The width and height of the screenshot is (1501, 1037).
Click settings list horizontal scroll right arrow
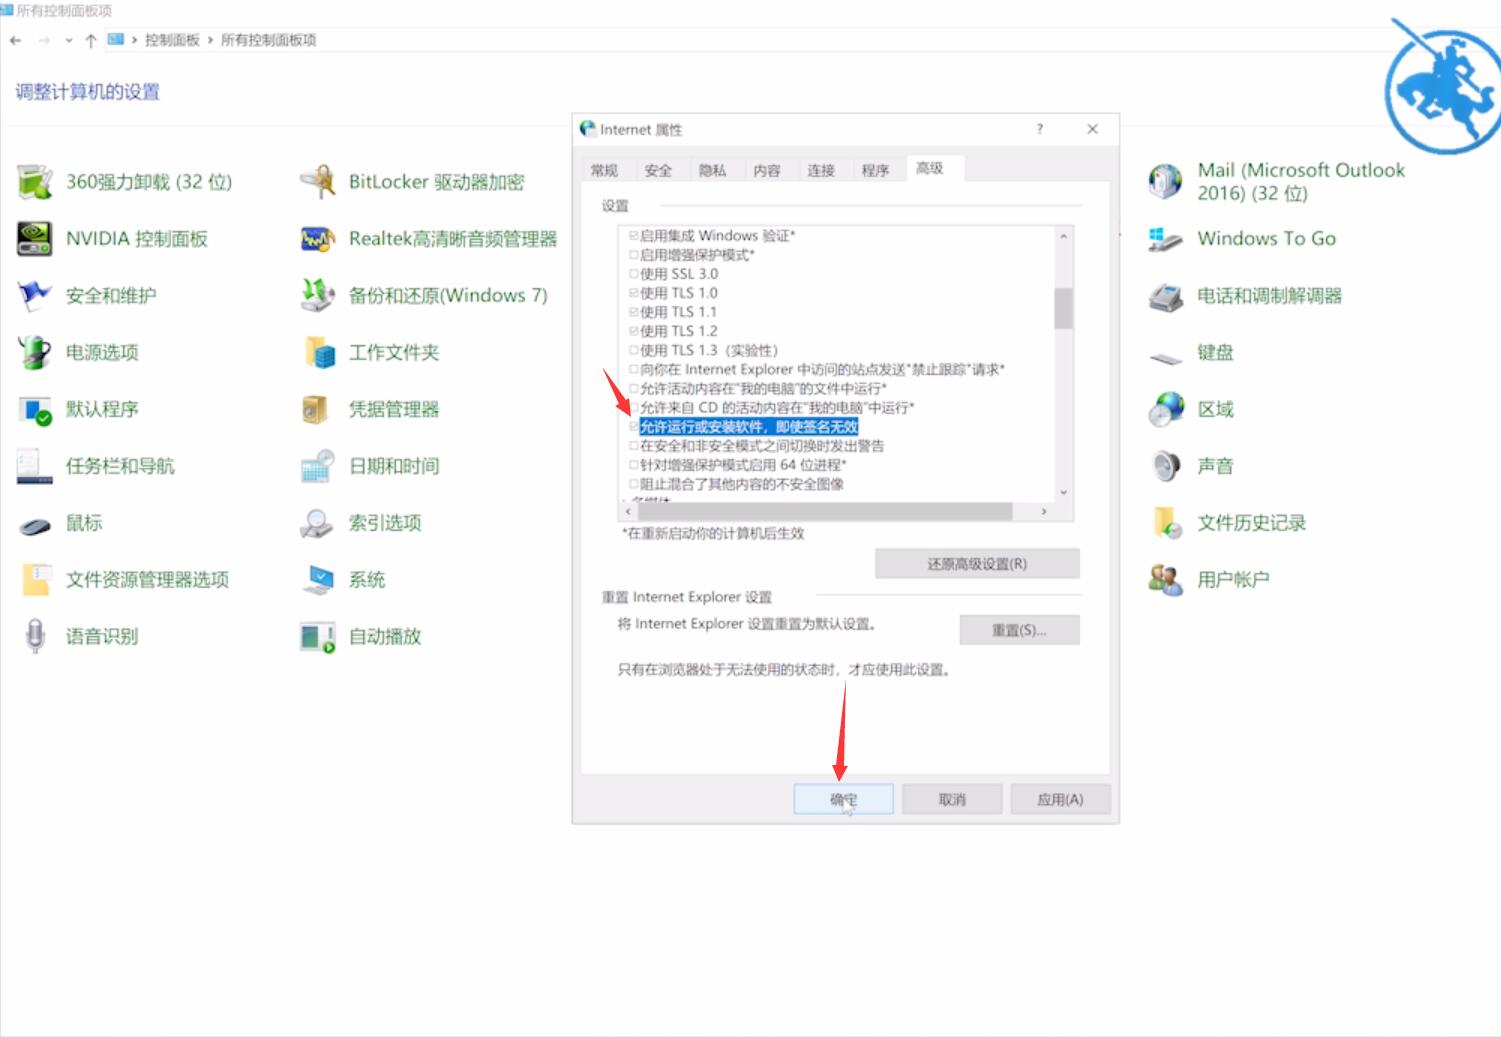tap(1044, 511)
